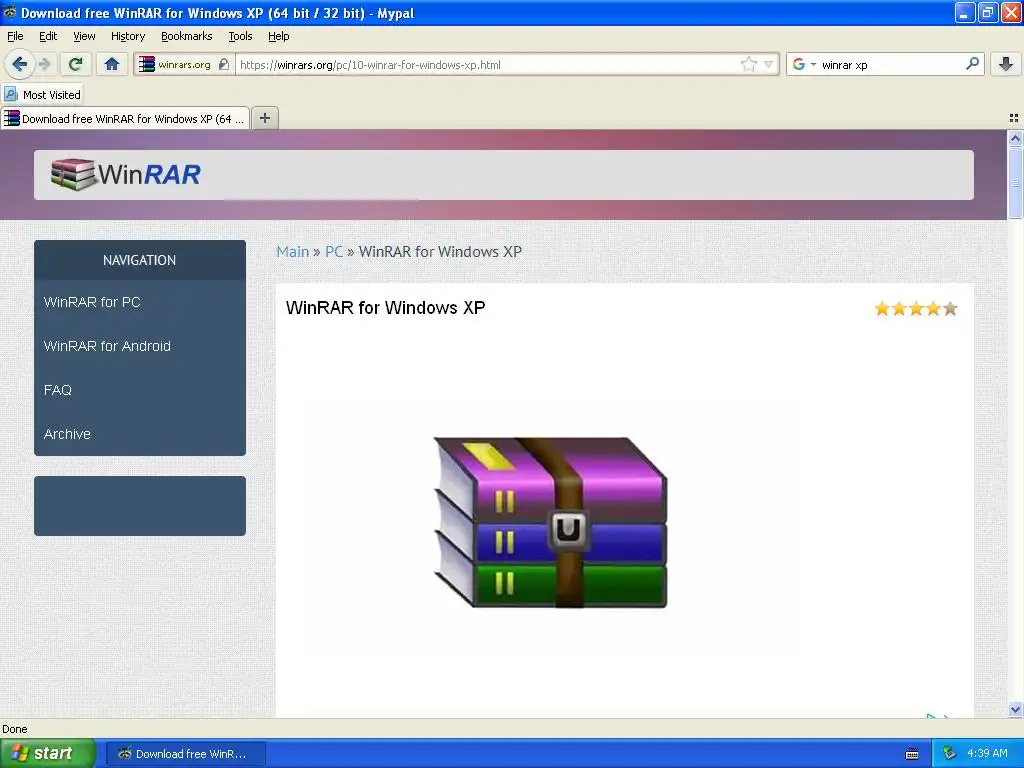Click the search magnifier icon
1024x768 pixels.
[x=972, y=64]
